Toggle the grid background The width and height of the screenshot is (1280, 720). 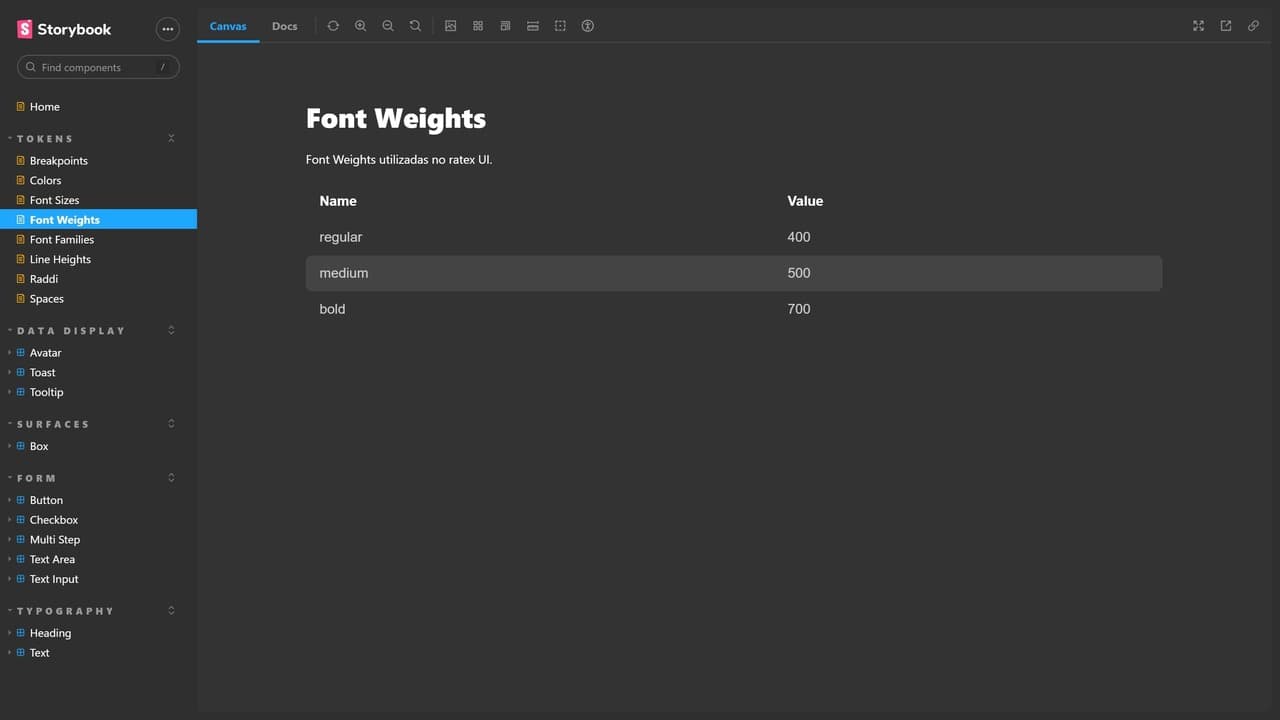click(478, 26)
